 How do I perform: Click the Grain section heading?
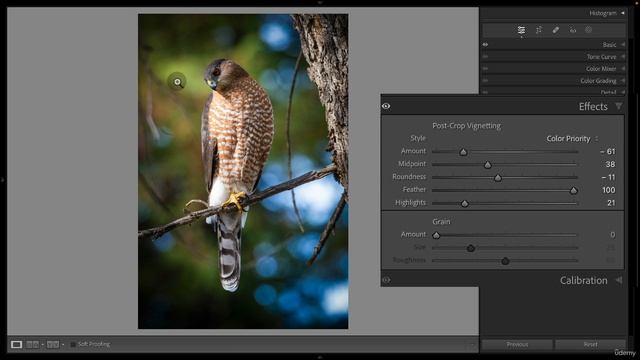click(x=441, y=222)
